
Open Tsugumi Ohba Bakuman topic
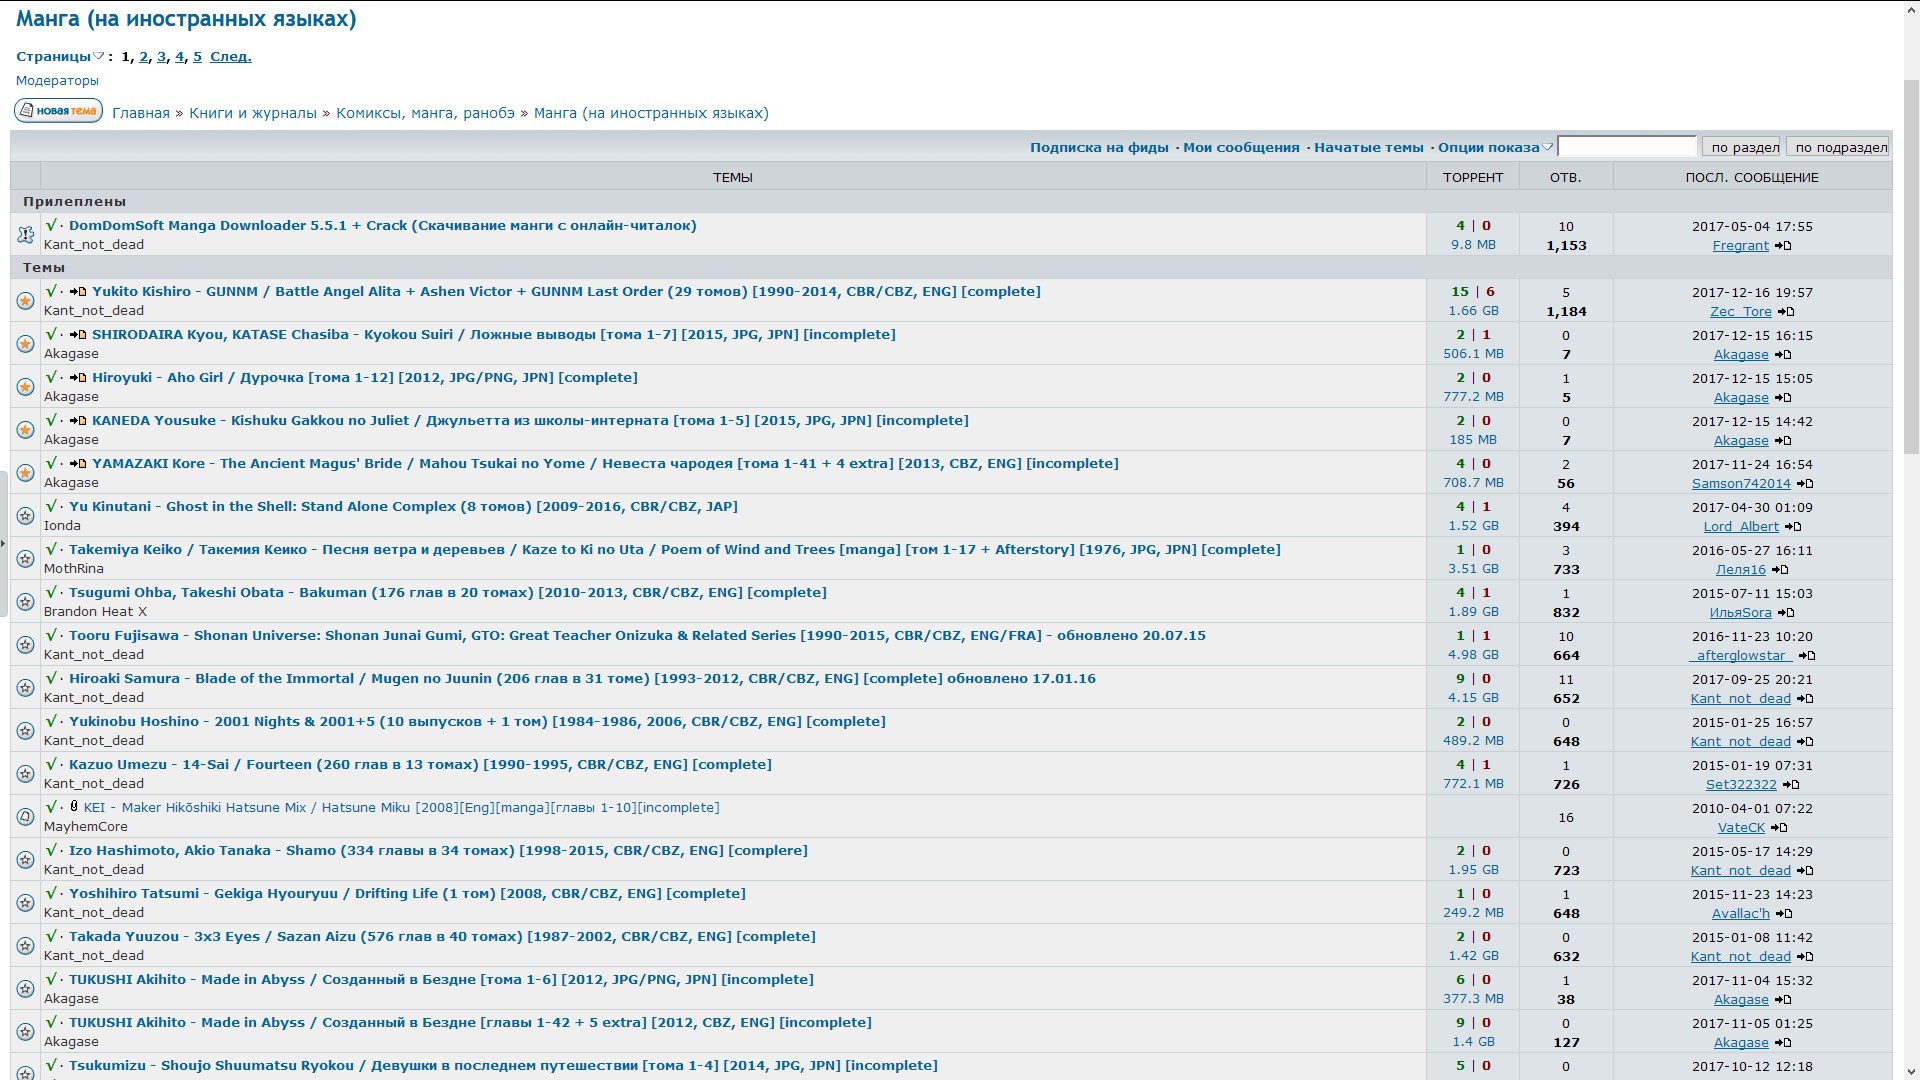(x=448, y=593)
